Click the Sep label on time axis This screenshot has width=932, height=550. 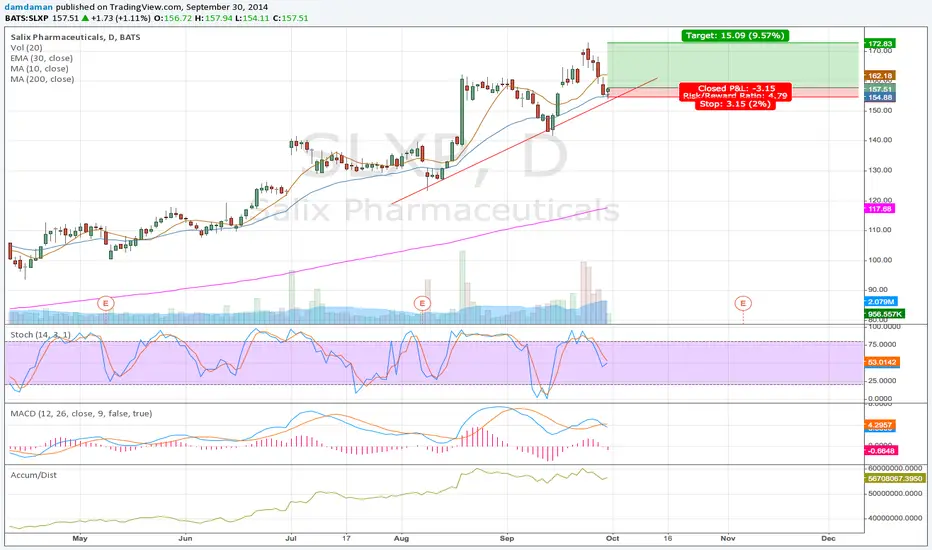pos(507,539)
